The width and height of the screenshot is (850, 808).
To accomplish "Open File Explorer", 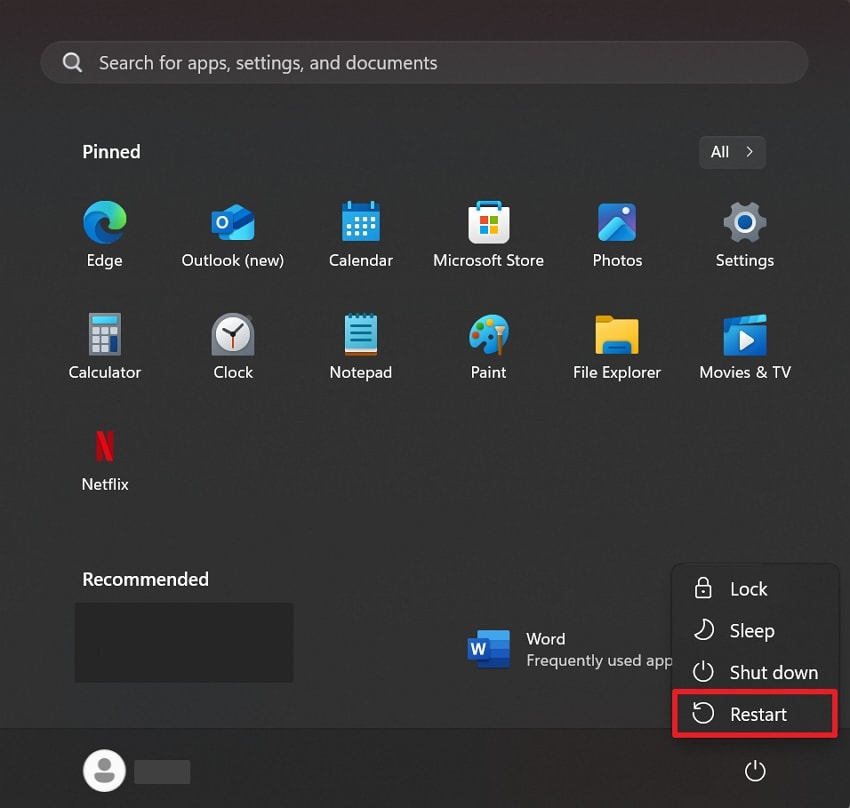I will [617, 346].
